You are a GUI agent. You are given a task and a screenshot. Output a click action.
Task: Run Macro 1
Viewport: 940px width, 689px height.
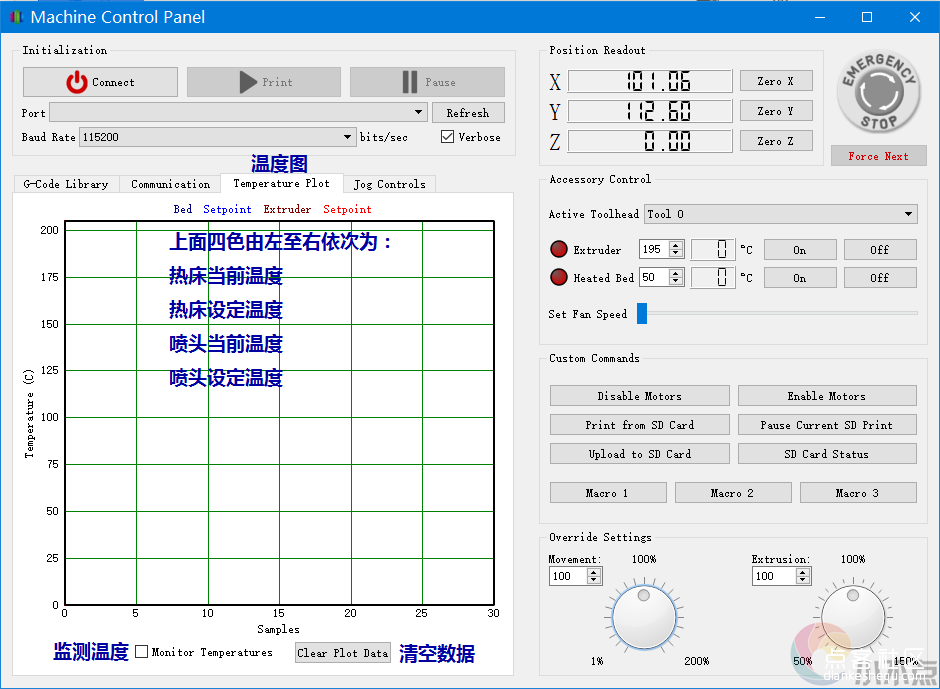608,493
